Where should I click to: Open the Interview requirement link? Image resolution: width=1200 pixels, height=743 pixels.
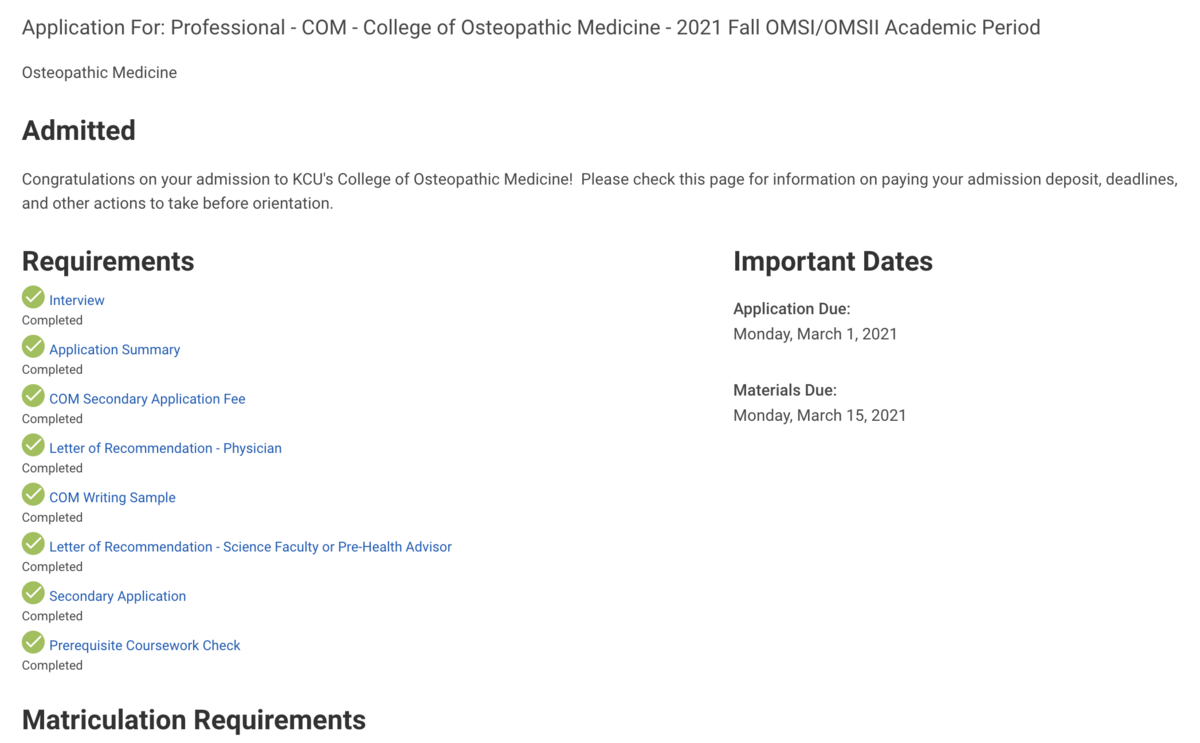click(x=77, y=300)
